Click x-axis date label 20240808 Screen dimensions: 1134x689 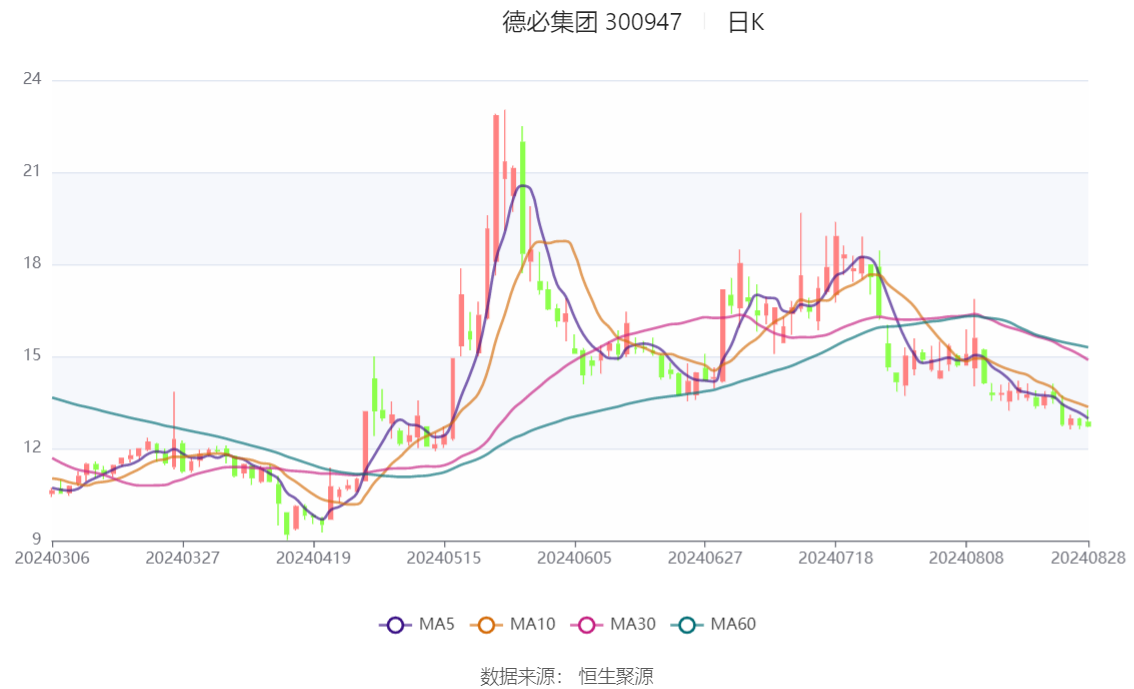click(965, 558)
